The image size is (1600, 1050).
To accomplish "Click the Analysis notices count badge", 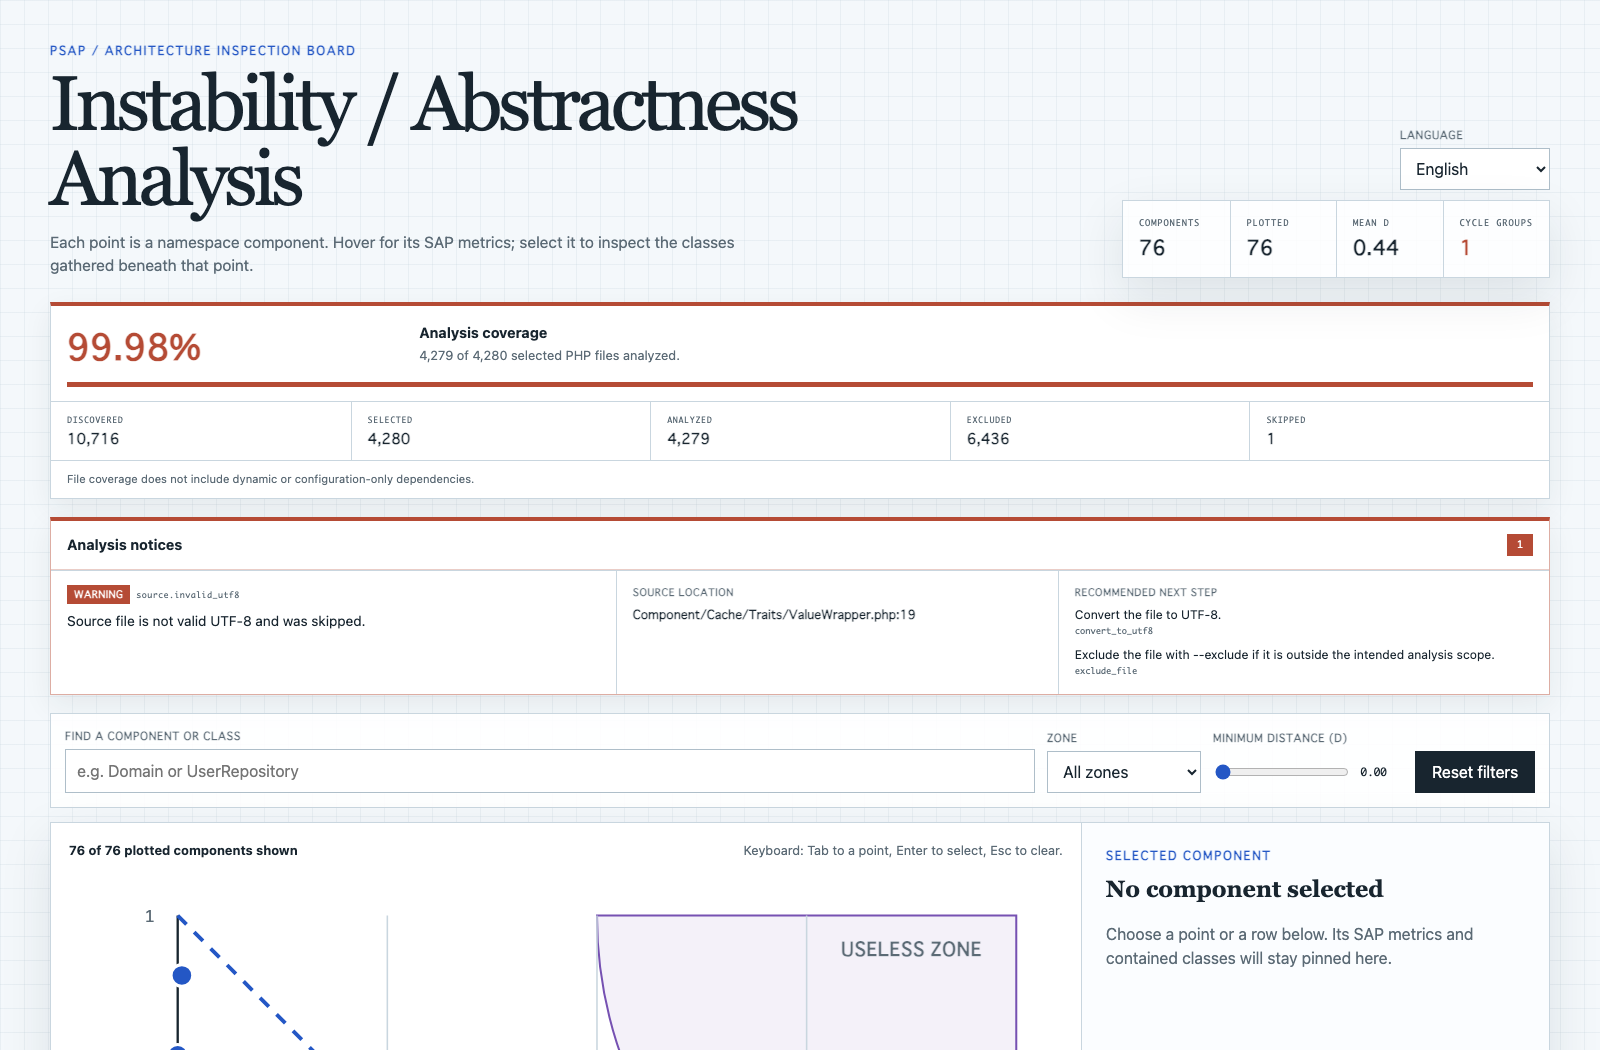I will pos(1519,545).
